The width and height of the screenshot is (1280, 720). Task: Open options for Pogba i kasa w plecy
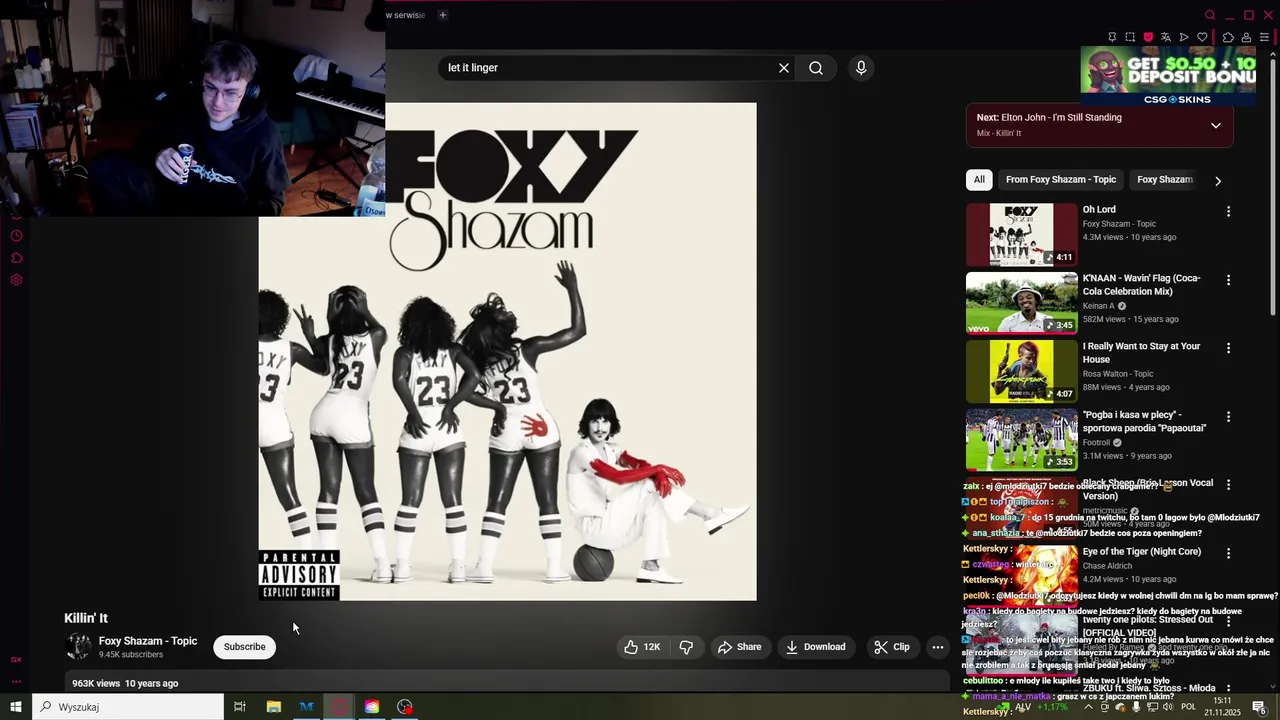1229,416
